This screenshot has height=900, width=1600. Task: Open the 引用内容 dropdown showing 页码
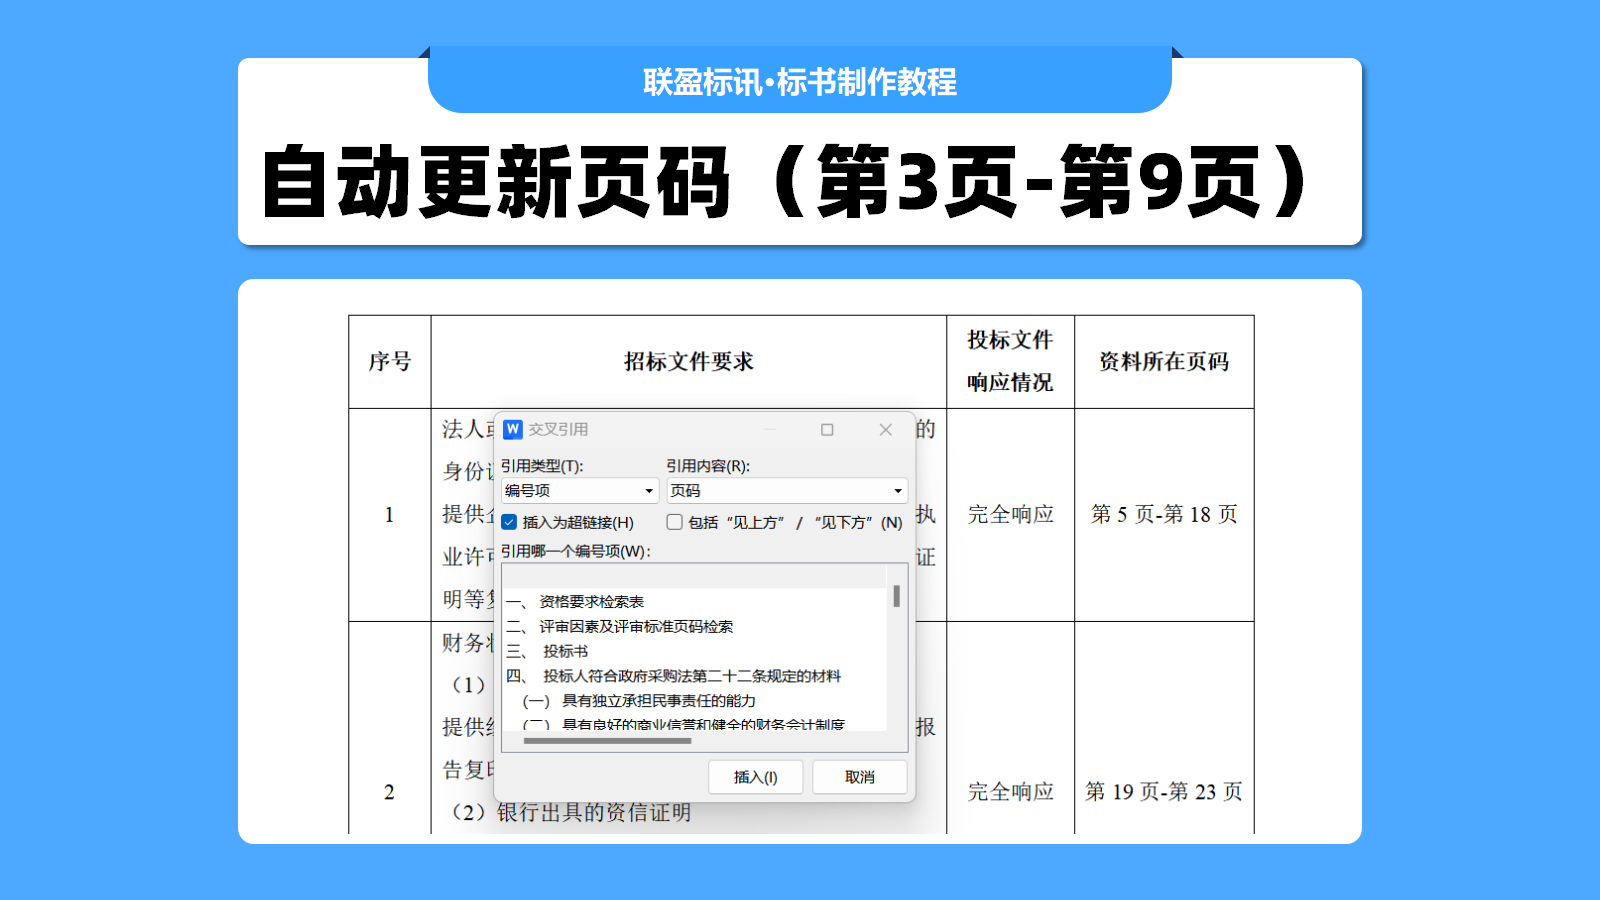tap(787, 490)
